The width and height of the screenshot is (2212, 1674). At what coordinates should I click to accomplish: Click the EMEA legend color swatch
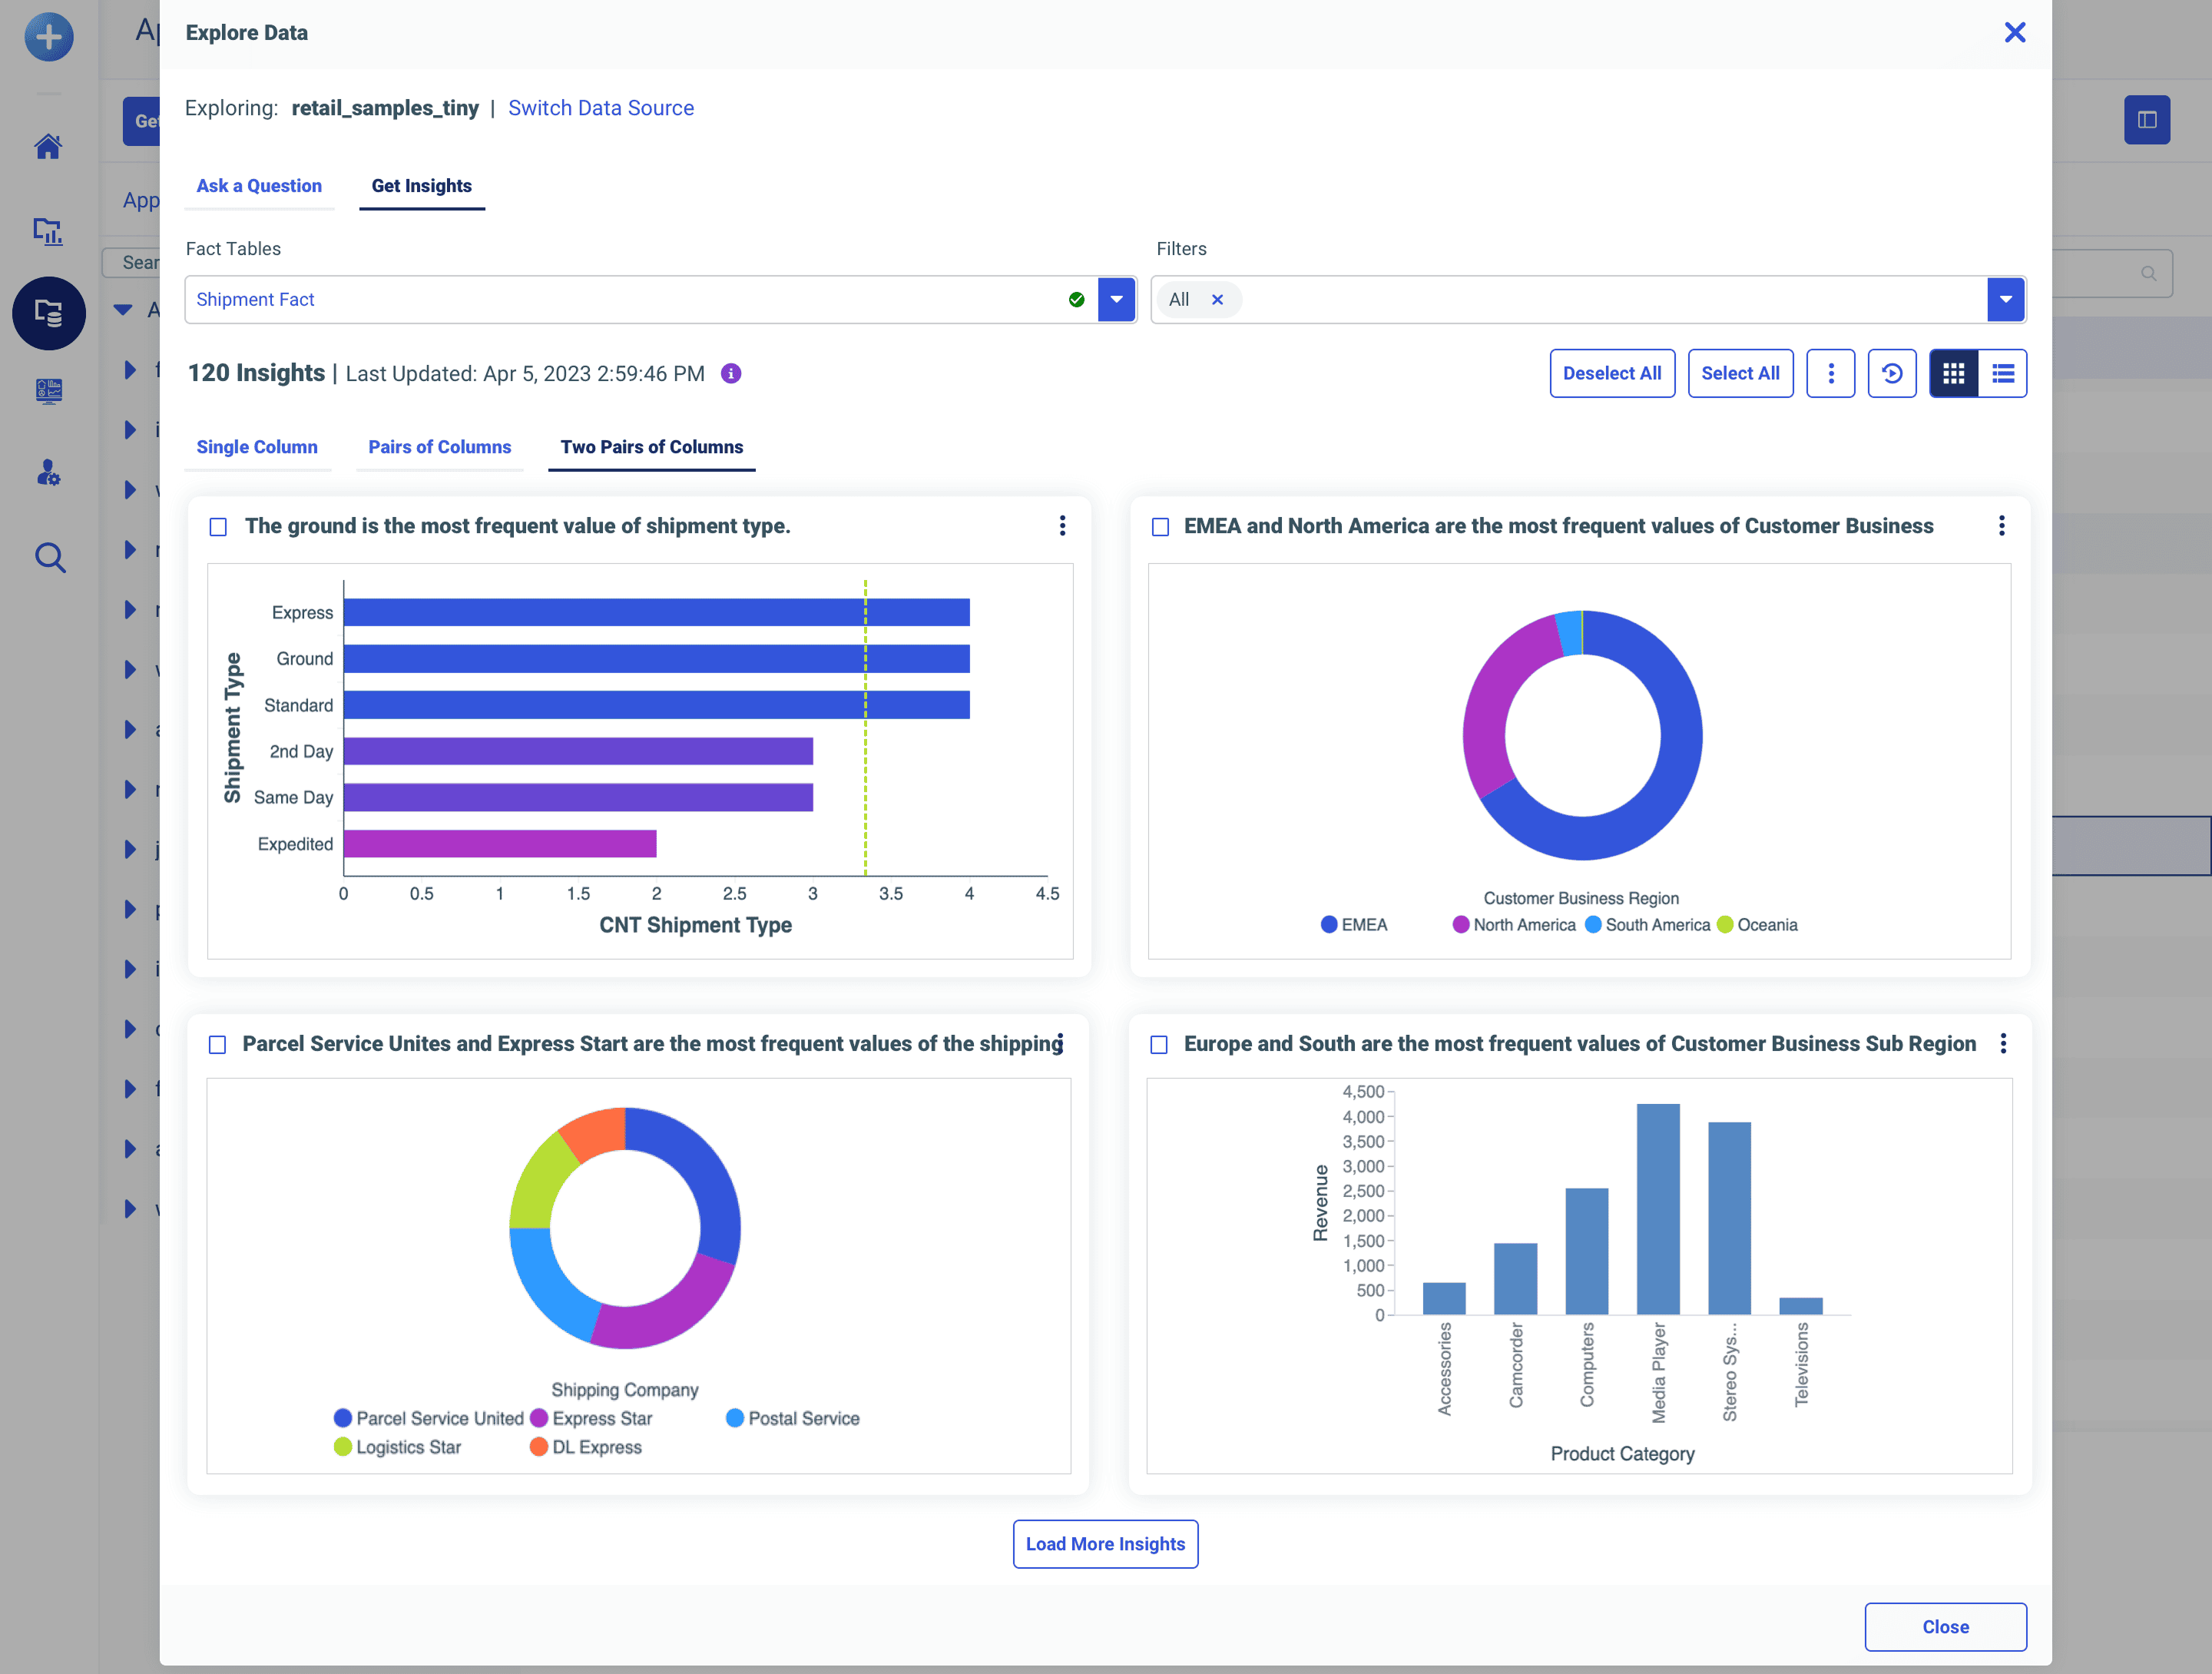pyautogui.click(x=1329, y=925)
